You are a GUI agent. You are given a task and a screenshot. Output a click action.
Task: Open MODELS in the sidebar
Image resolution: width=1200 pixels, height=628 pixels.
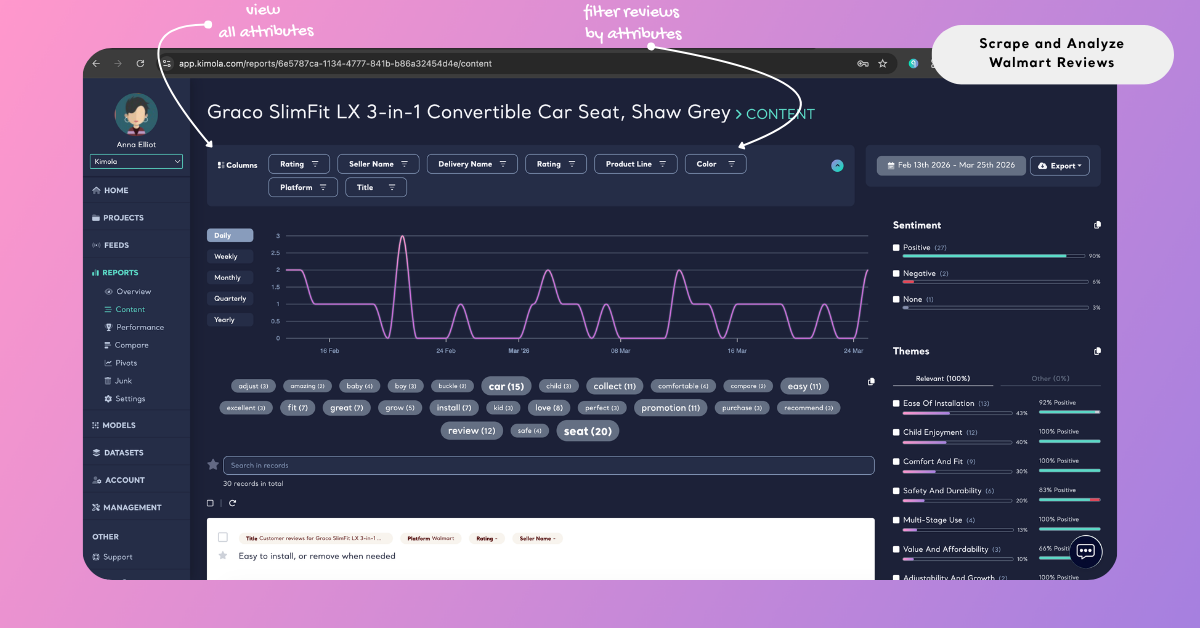113,425
